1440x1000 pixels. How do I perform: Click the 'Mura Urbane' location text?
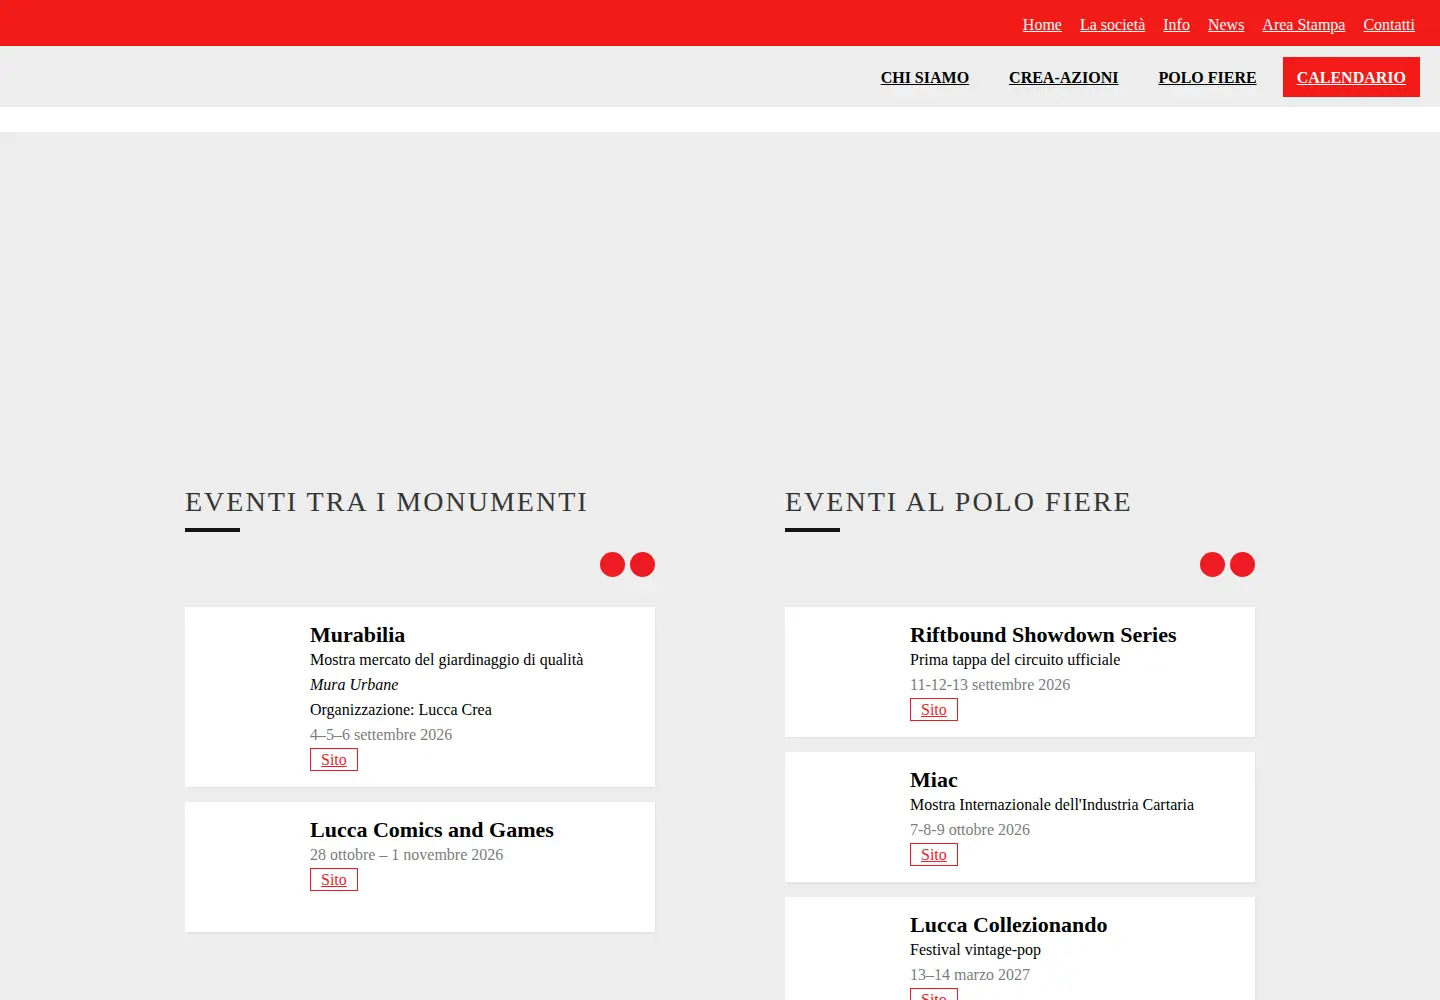tap(354, 685)
